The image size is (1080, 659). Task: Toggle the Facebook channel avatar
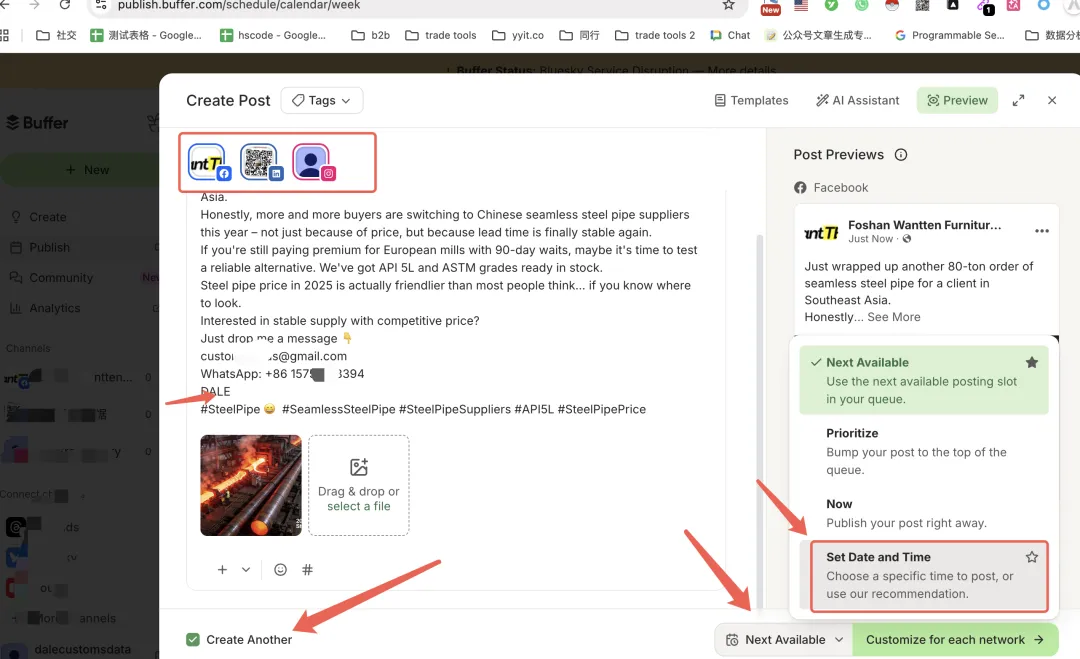point(209,163)
